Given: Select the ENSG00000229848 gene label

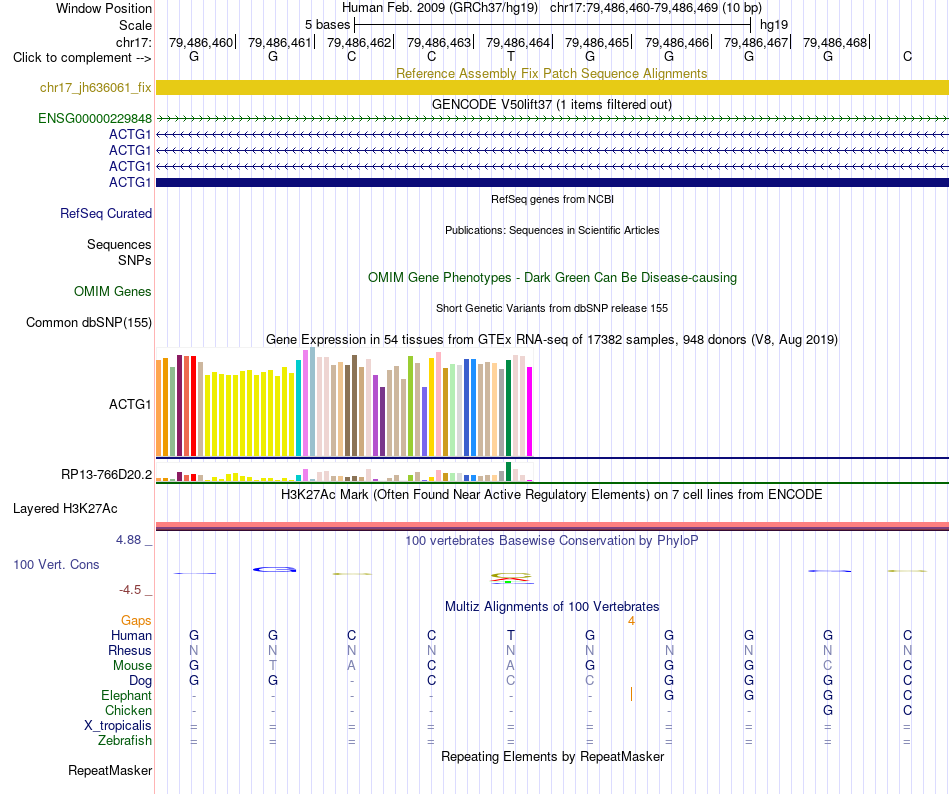Looking at the screenshot, I should click(95, 119).
